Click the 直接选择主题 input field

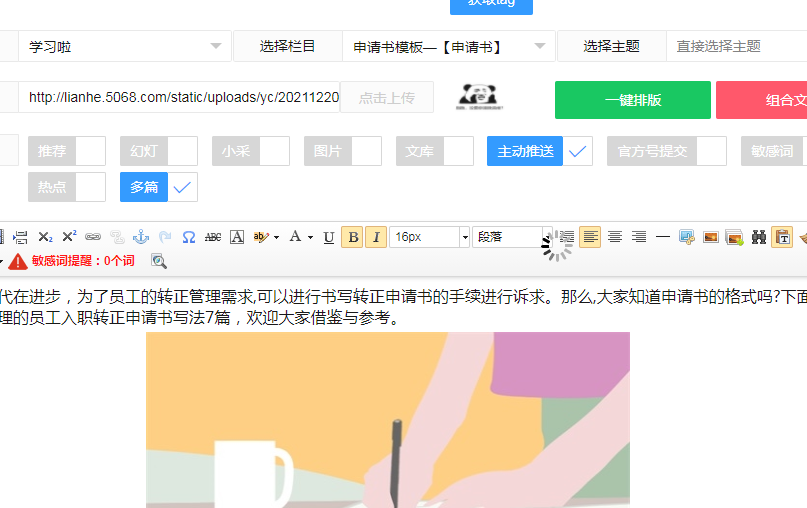(x=736, y=46)
